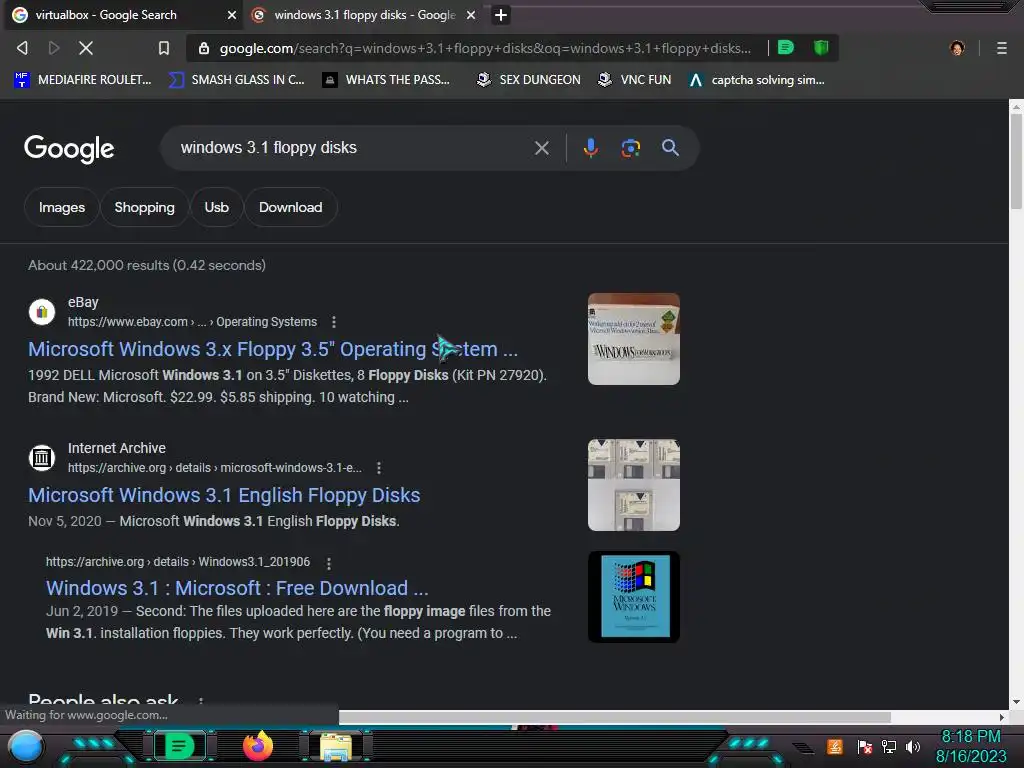Switch to windows 3.1 floppy disks tab
1024x768 pixels.
tap(364, 15)
